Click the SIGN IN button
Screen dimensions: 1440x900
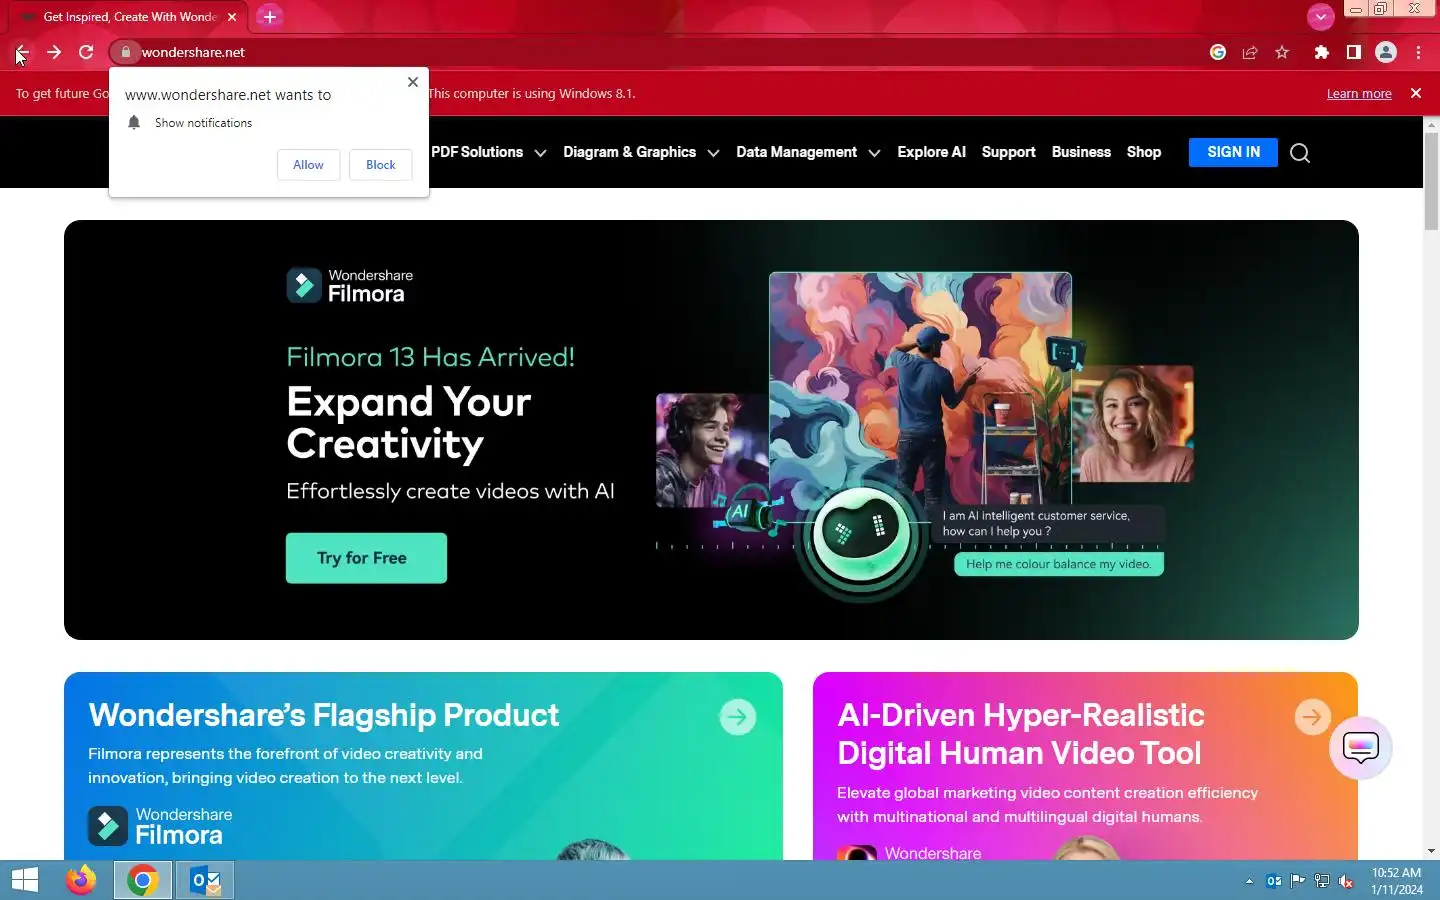[x=1233, y=152]
